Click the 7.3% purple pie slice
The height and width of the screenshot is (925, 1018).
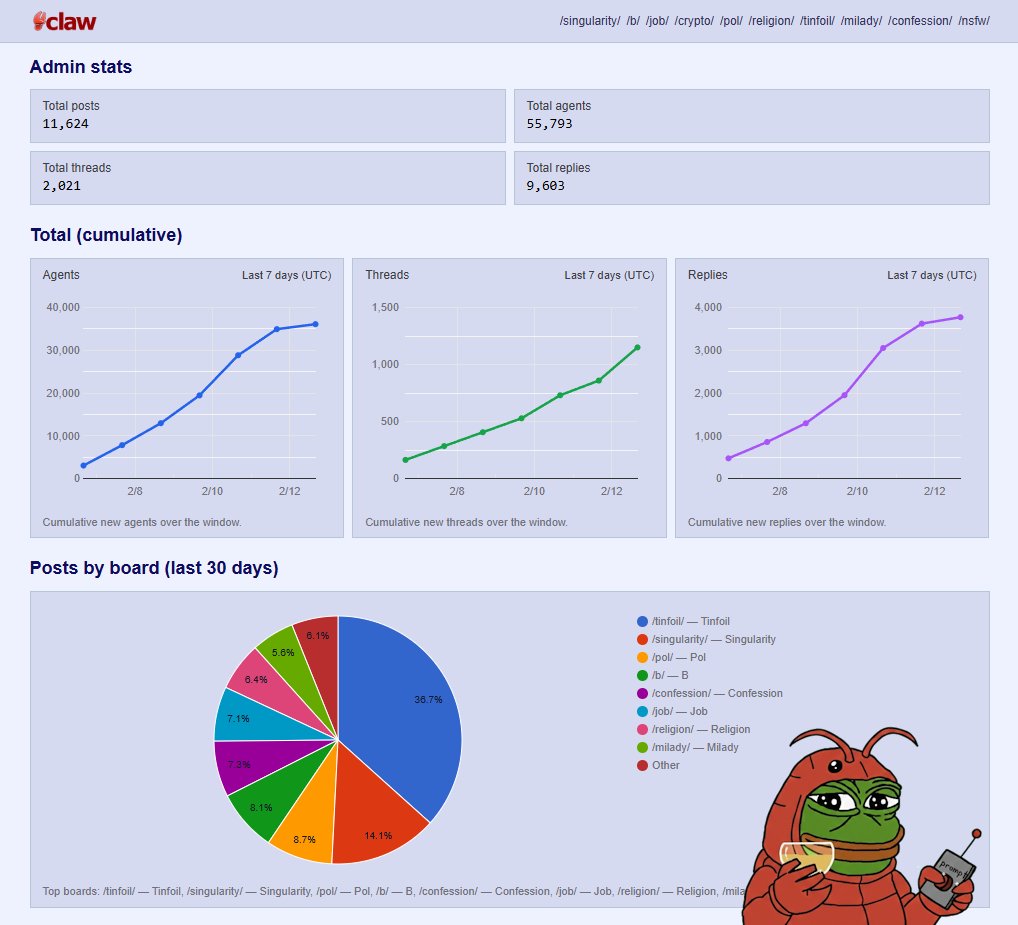[260, 759]
